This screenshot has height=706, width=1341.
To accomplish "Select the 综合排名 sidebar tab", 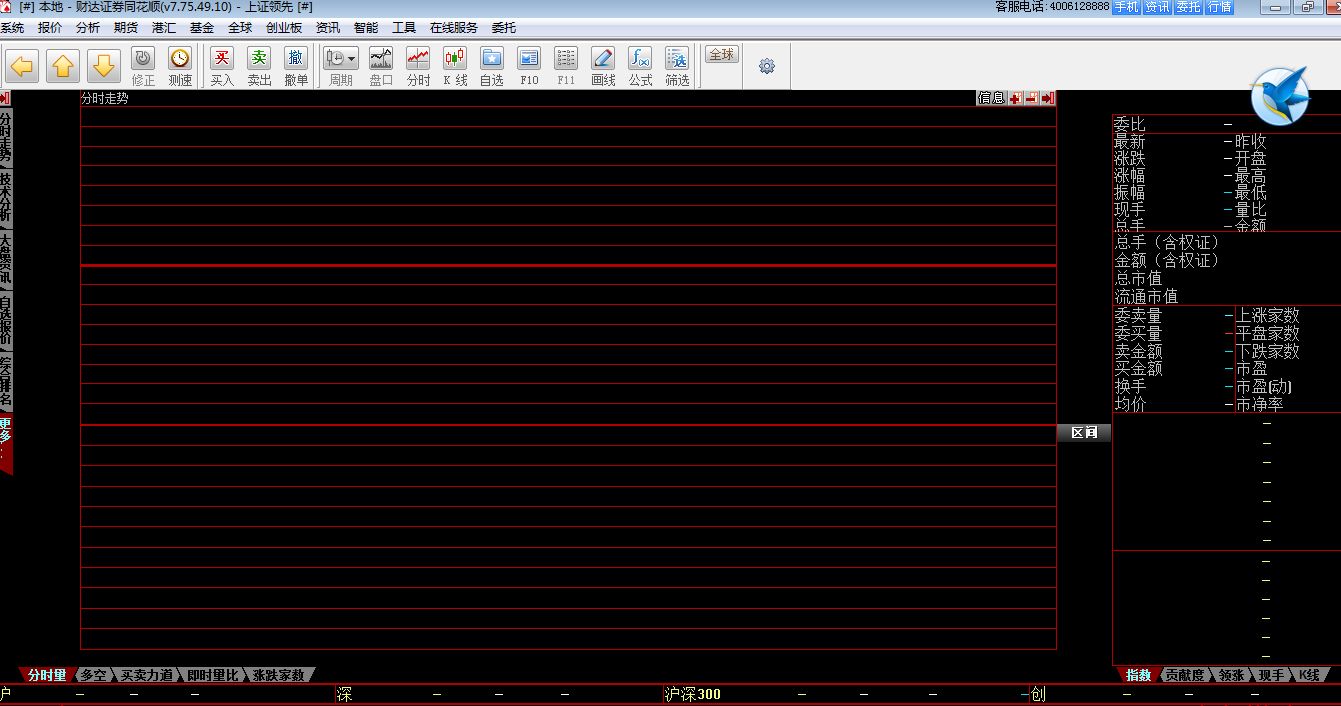I will pyautogui.click(x=6, y=383).
